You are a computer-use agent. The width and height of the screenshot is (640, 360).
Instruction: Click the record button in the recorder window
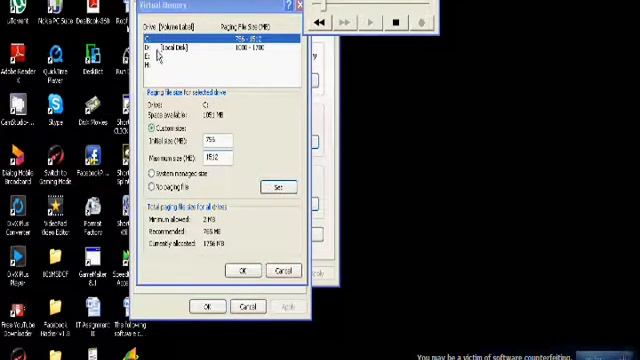[421, 22]
